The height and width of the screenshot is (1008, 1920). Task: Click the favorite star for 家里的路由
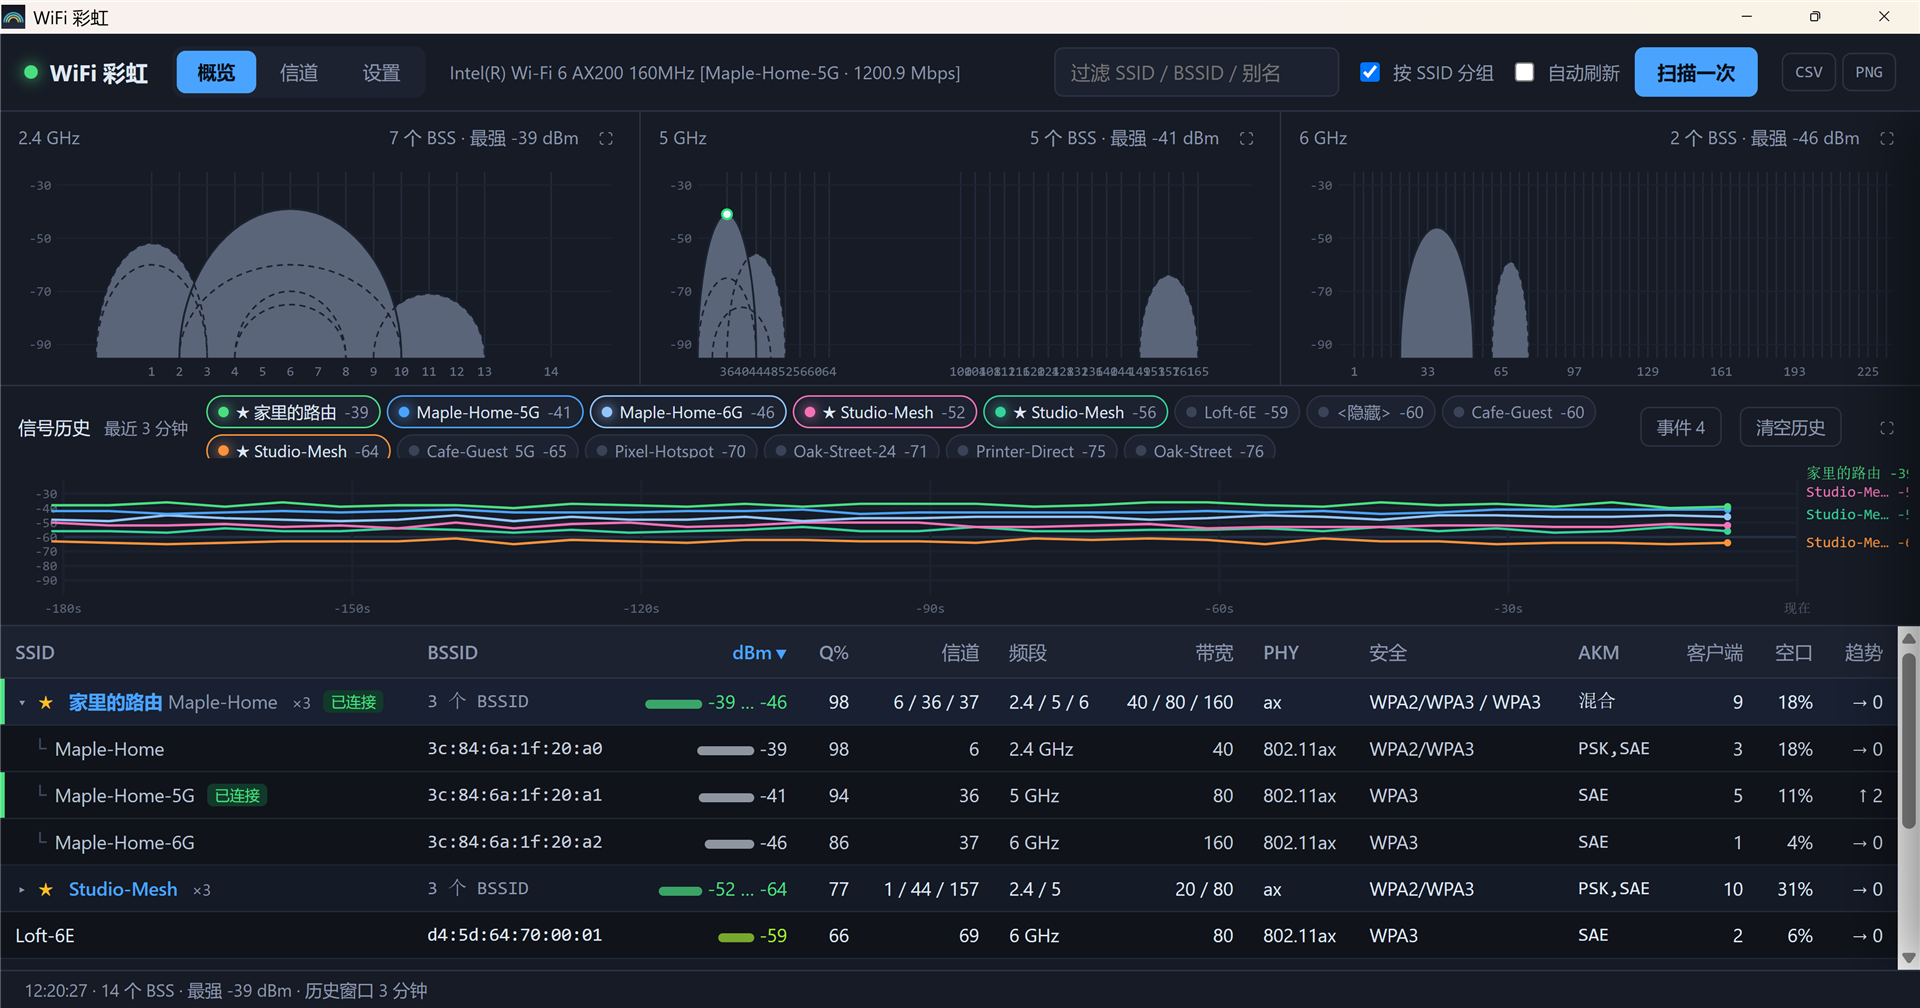click(46, 703)
